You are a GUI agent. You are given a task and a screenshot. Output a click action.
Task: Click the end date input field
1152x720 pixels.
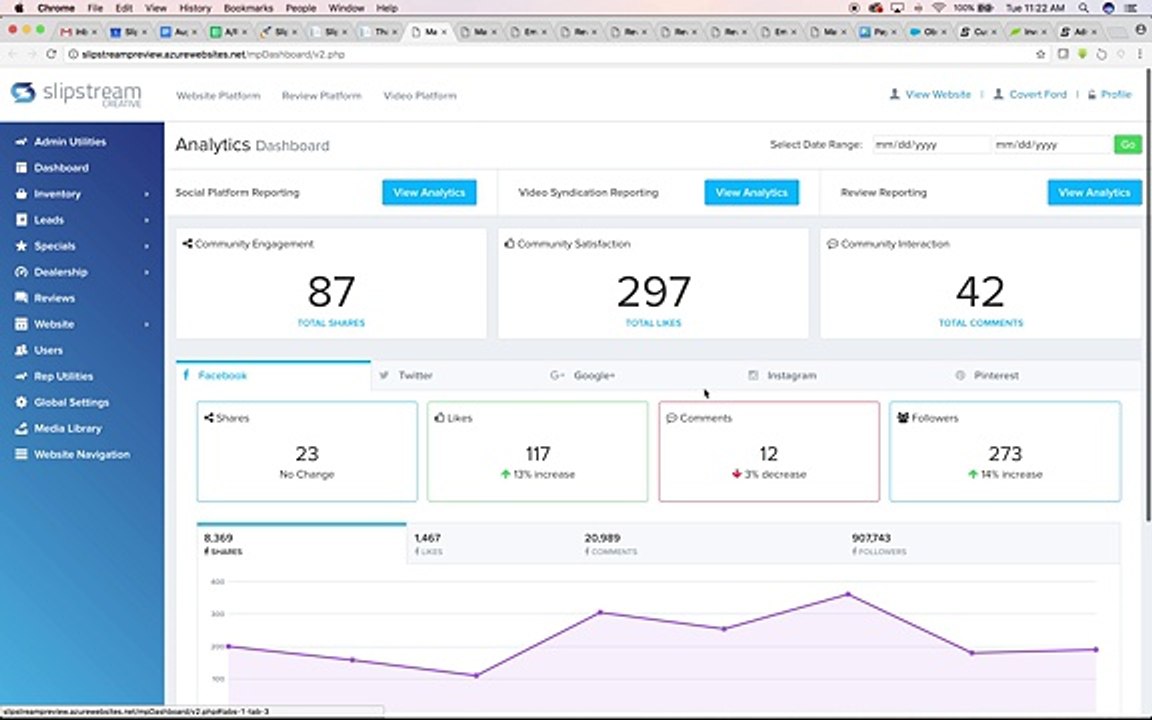(1051, 145)
